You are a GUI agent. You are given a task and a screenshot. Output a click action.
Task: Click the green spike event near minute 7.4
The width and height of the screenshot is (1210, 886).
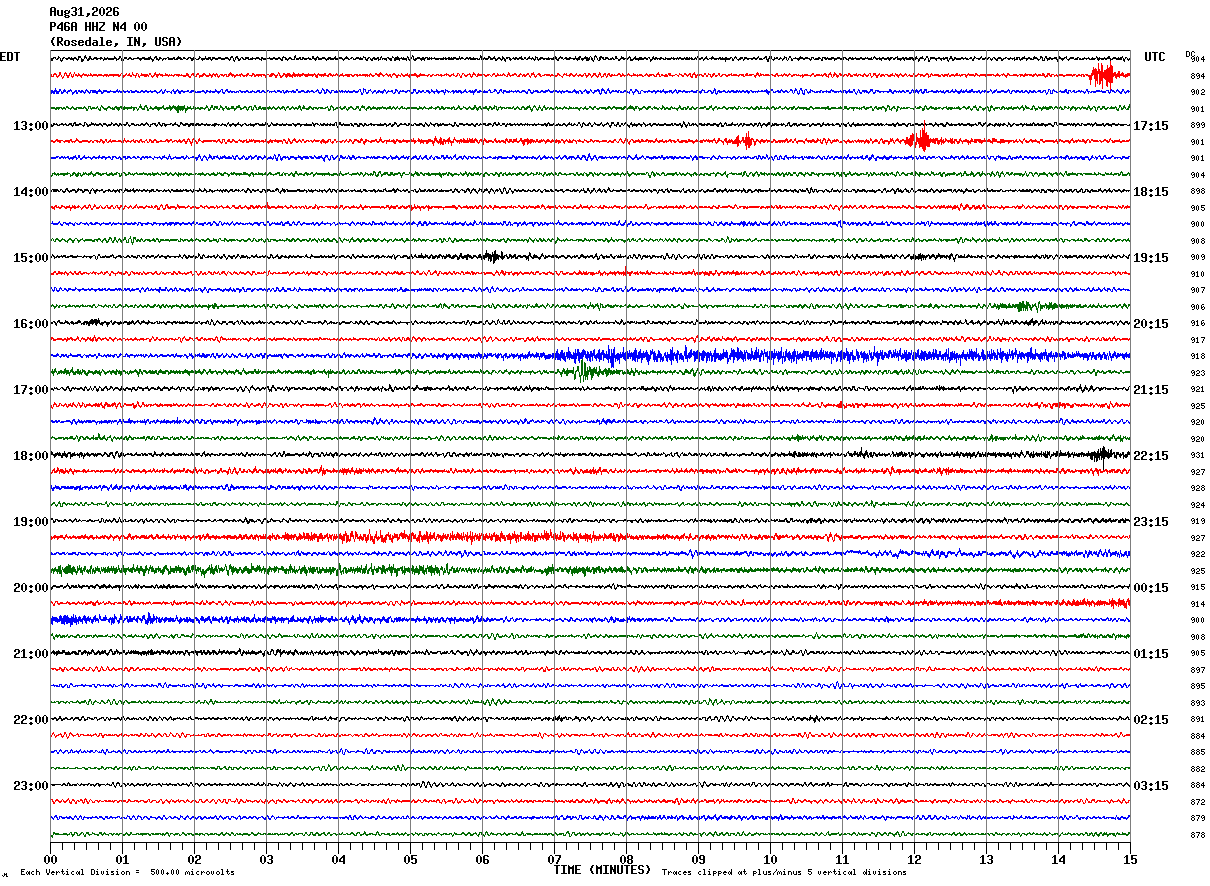tap(584, 371)
